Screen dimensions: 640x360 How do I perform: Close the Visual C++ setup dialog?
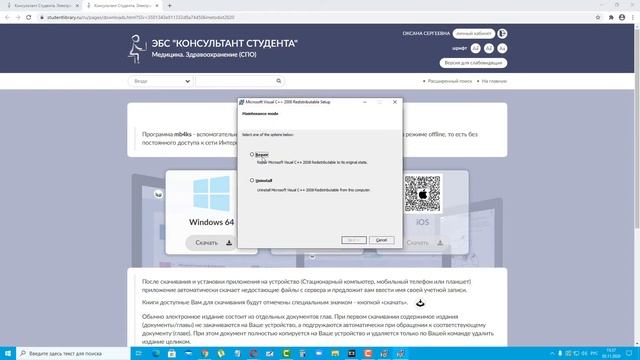click(x=395, y=102)
